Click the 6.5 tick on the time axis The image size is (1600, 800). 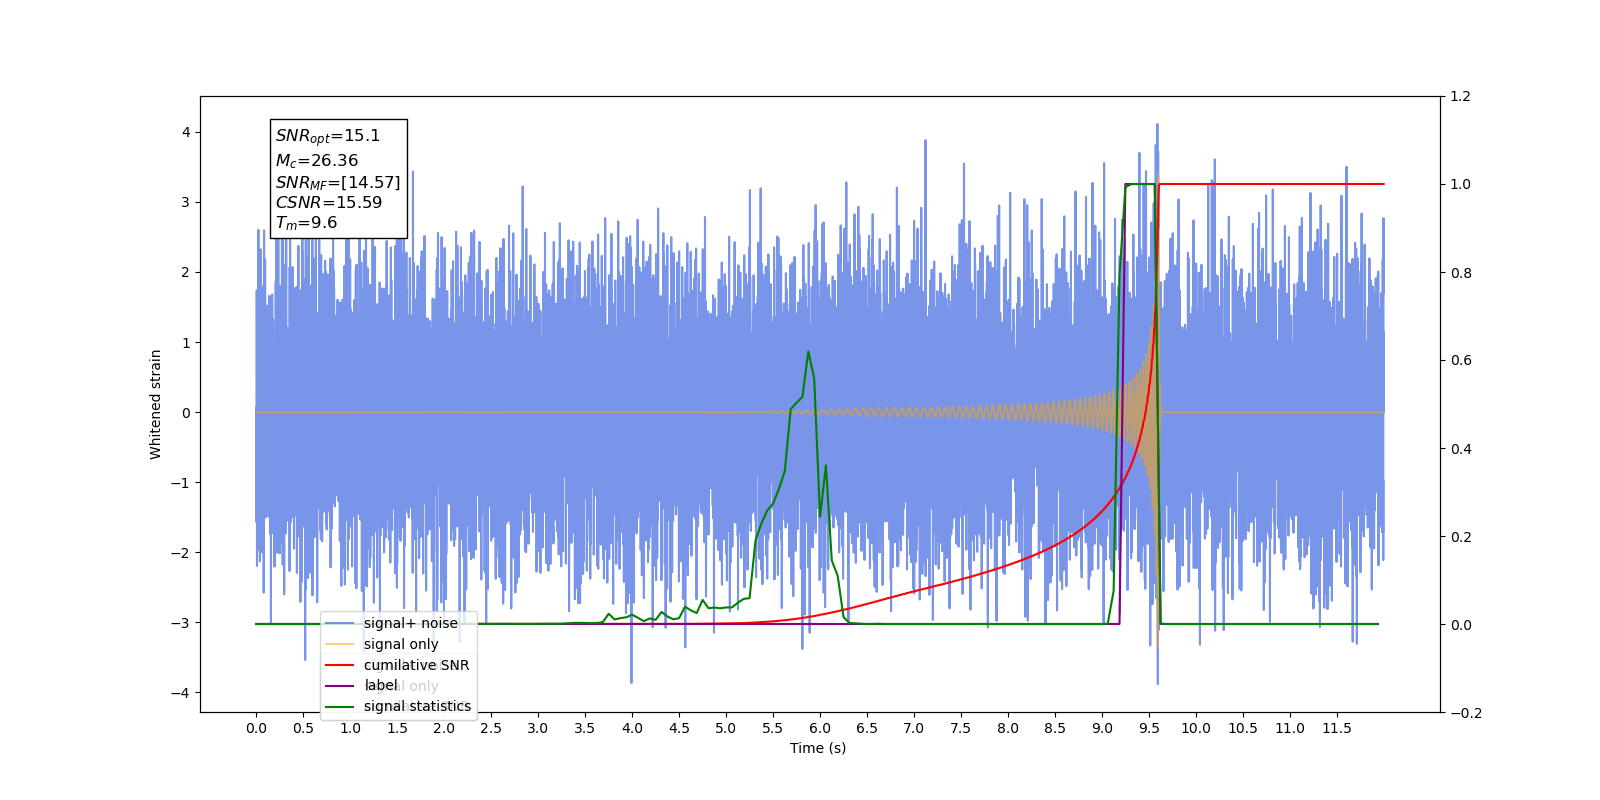point(867,728)
